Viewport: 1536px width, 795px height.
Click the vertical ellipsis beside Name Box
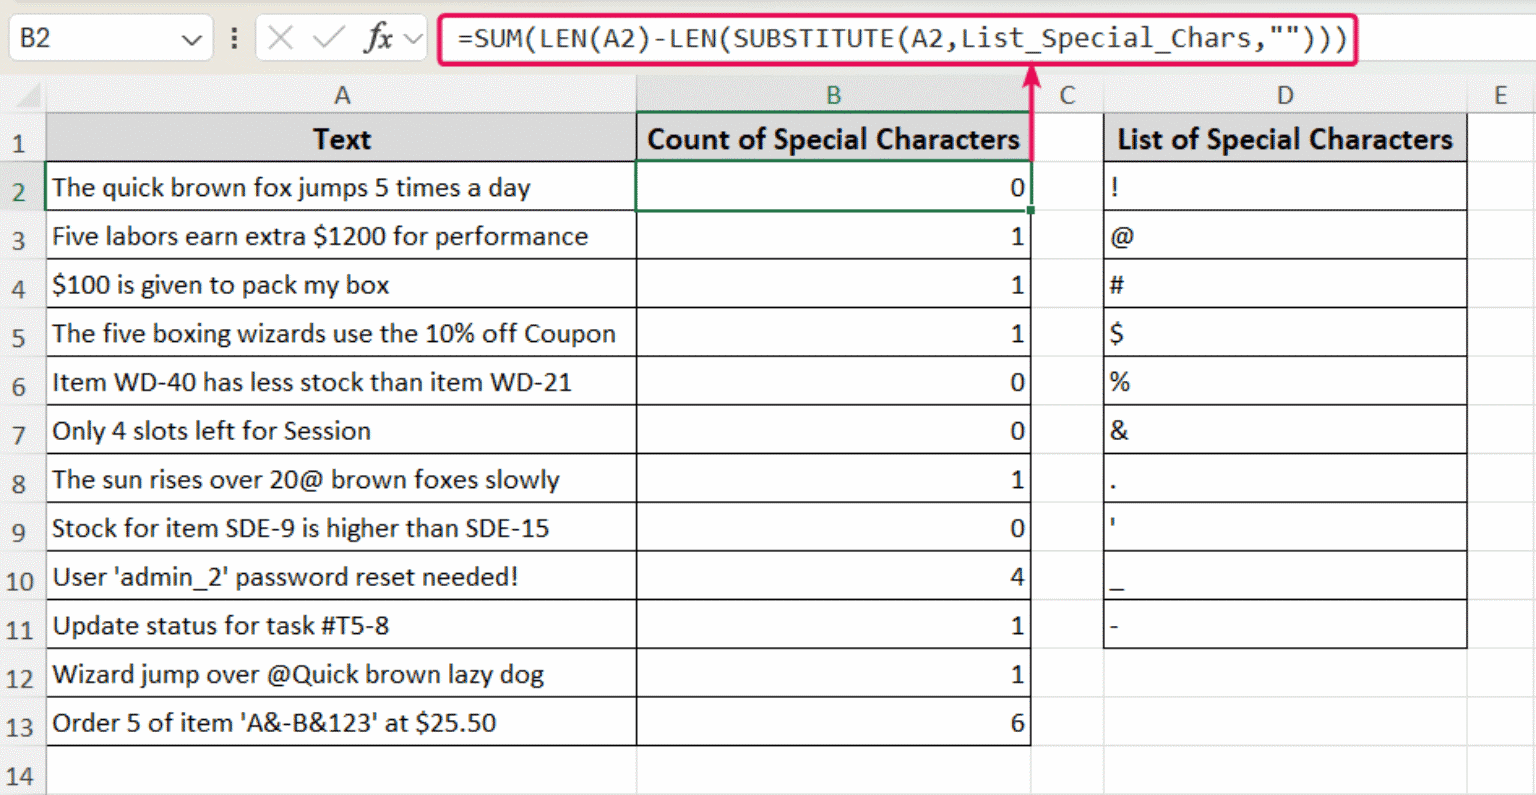click(x=235, y=38)
